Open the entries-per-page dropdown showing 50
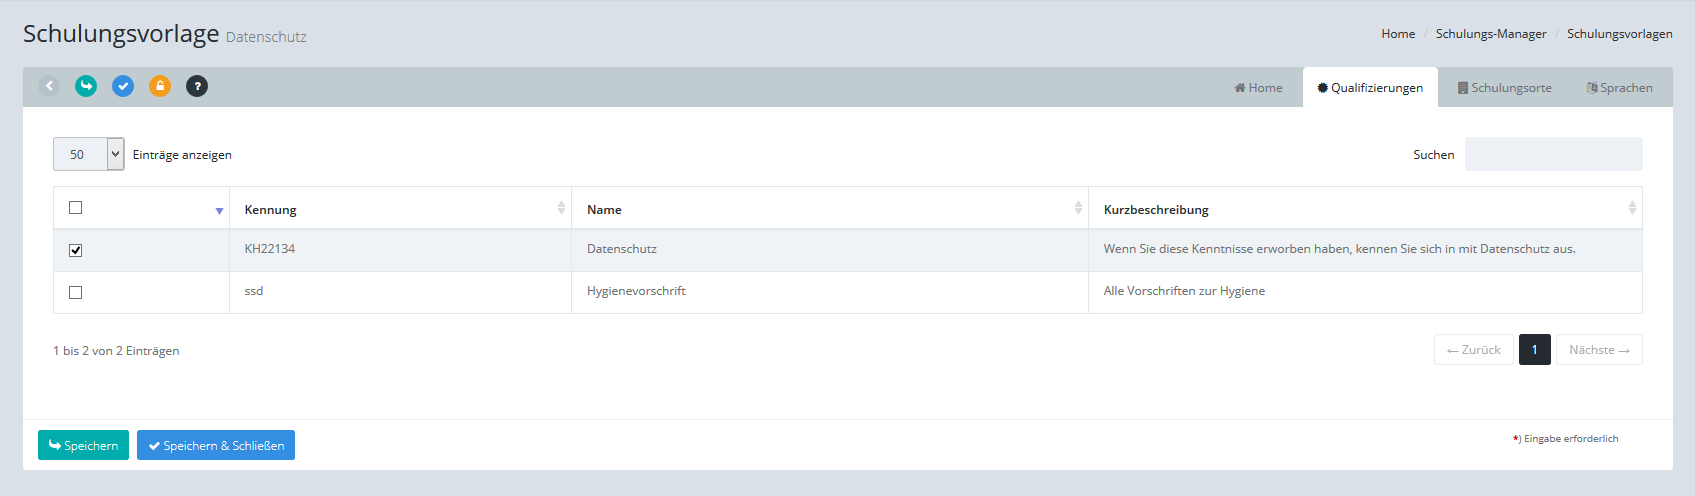Viewport: 1695px width, 496px height. pos(88,154)
